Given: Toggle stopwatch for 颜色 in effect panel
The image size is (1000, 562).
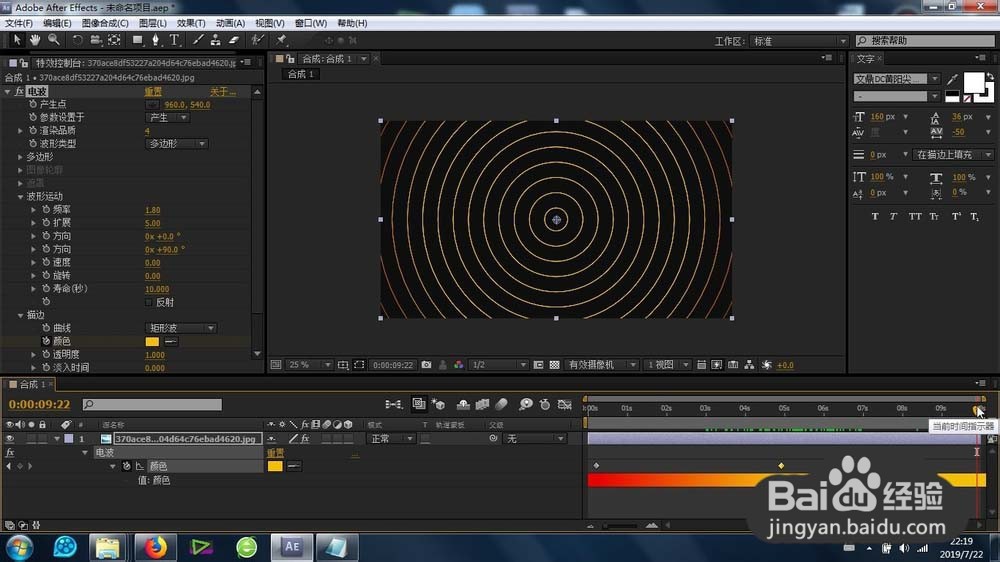Looking at the screenshot, I should click(x=46, y=341).
